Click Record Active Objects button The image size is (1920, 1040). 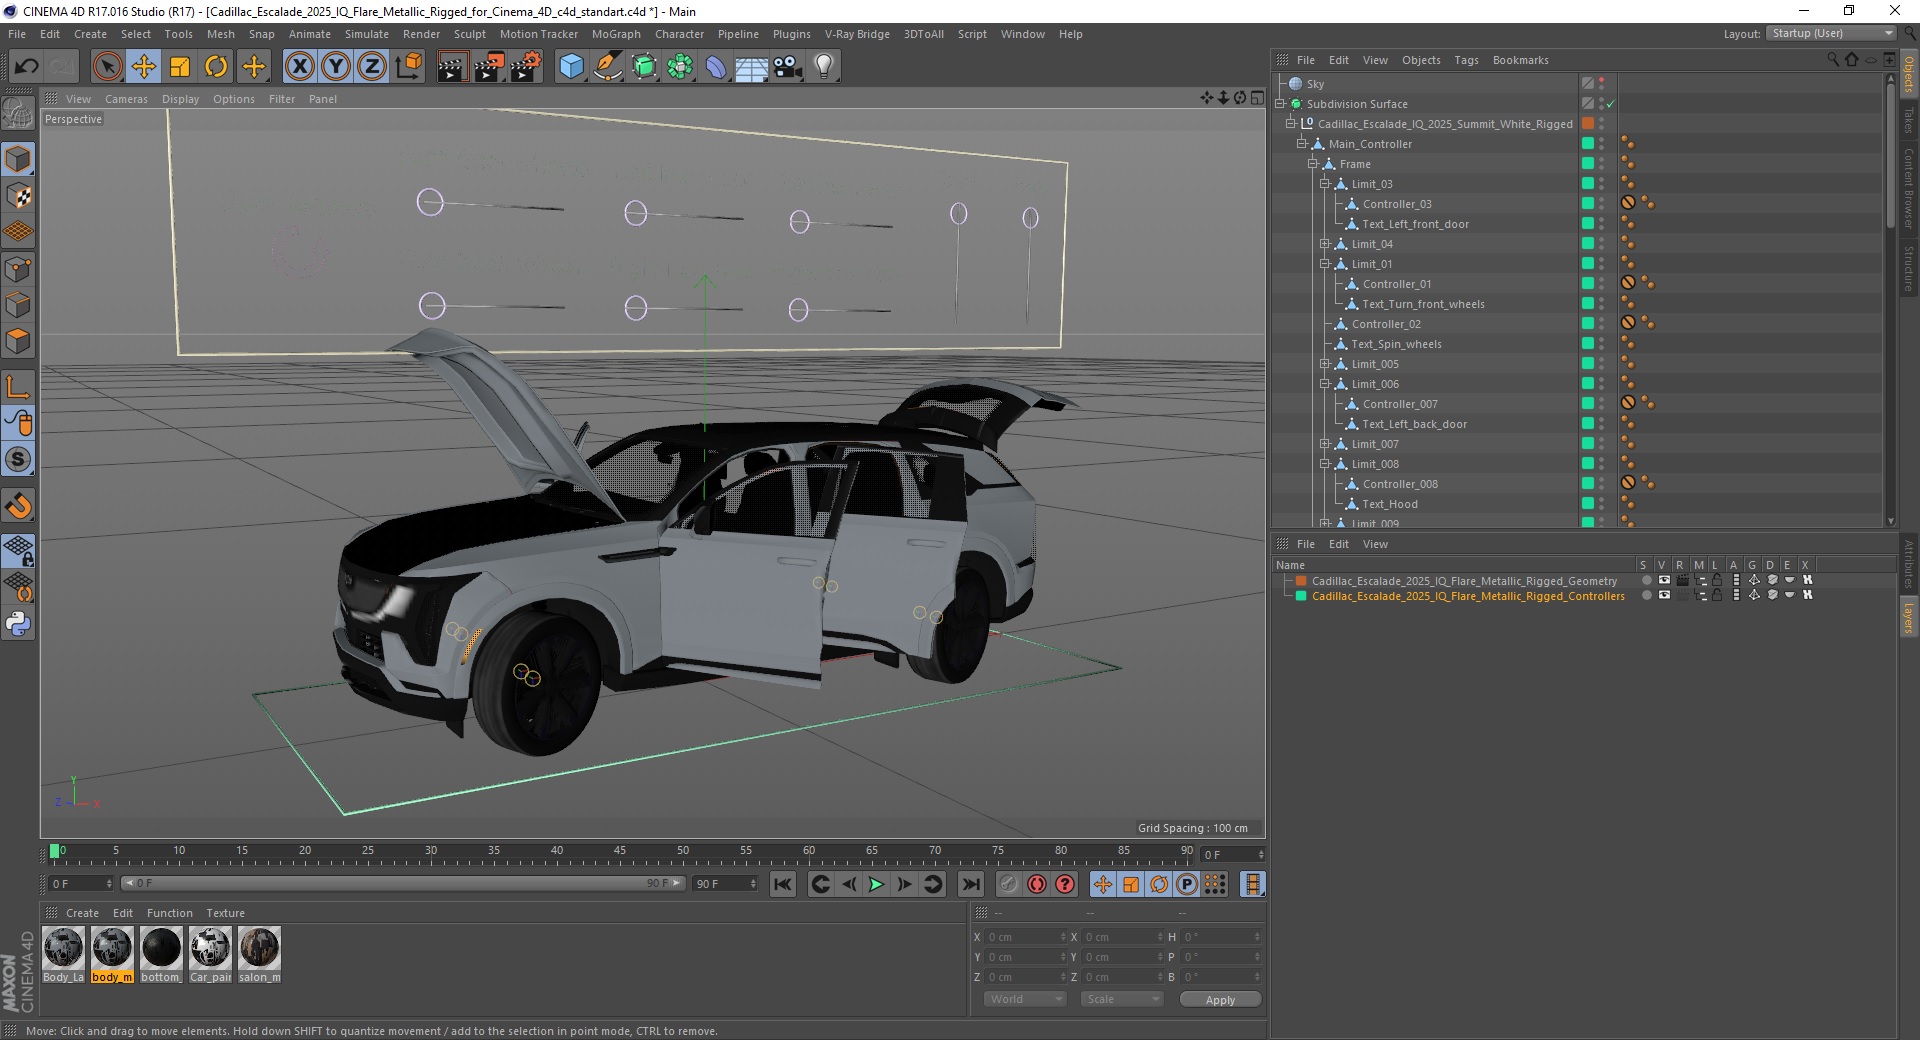point(1008,884)
